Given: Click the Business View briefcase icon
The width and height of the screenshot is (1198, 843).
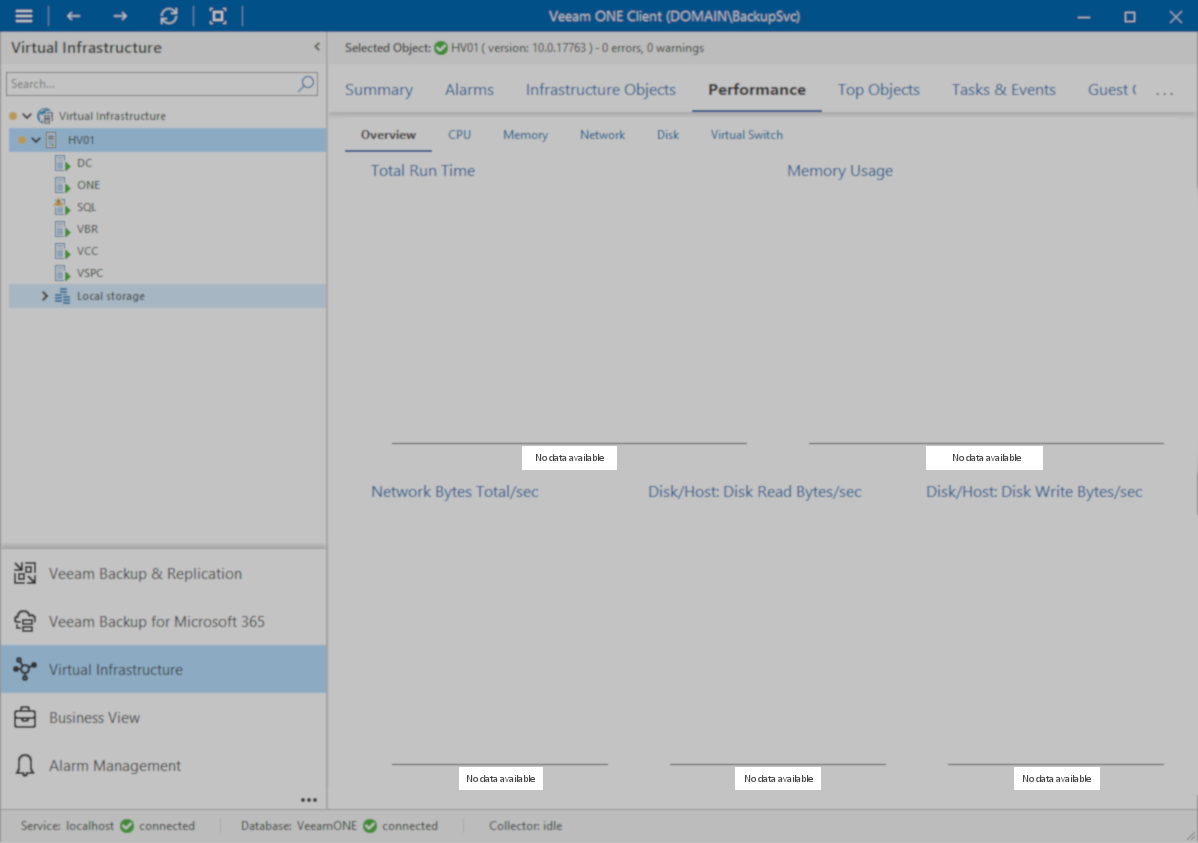Looking at the screenshot, I should (x=24, y=718).
